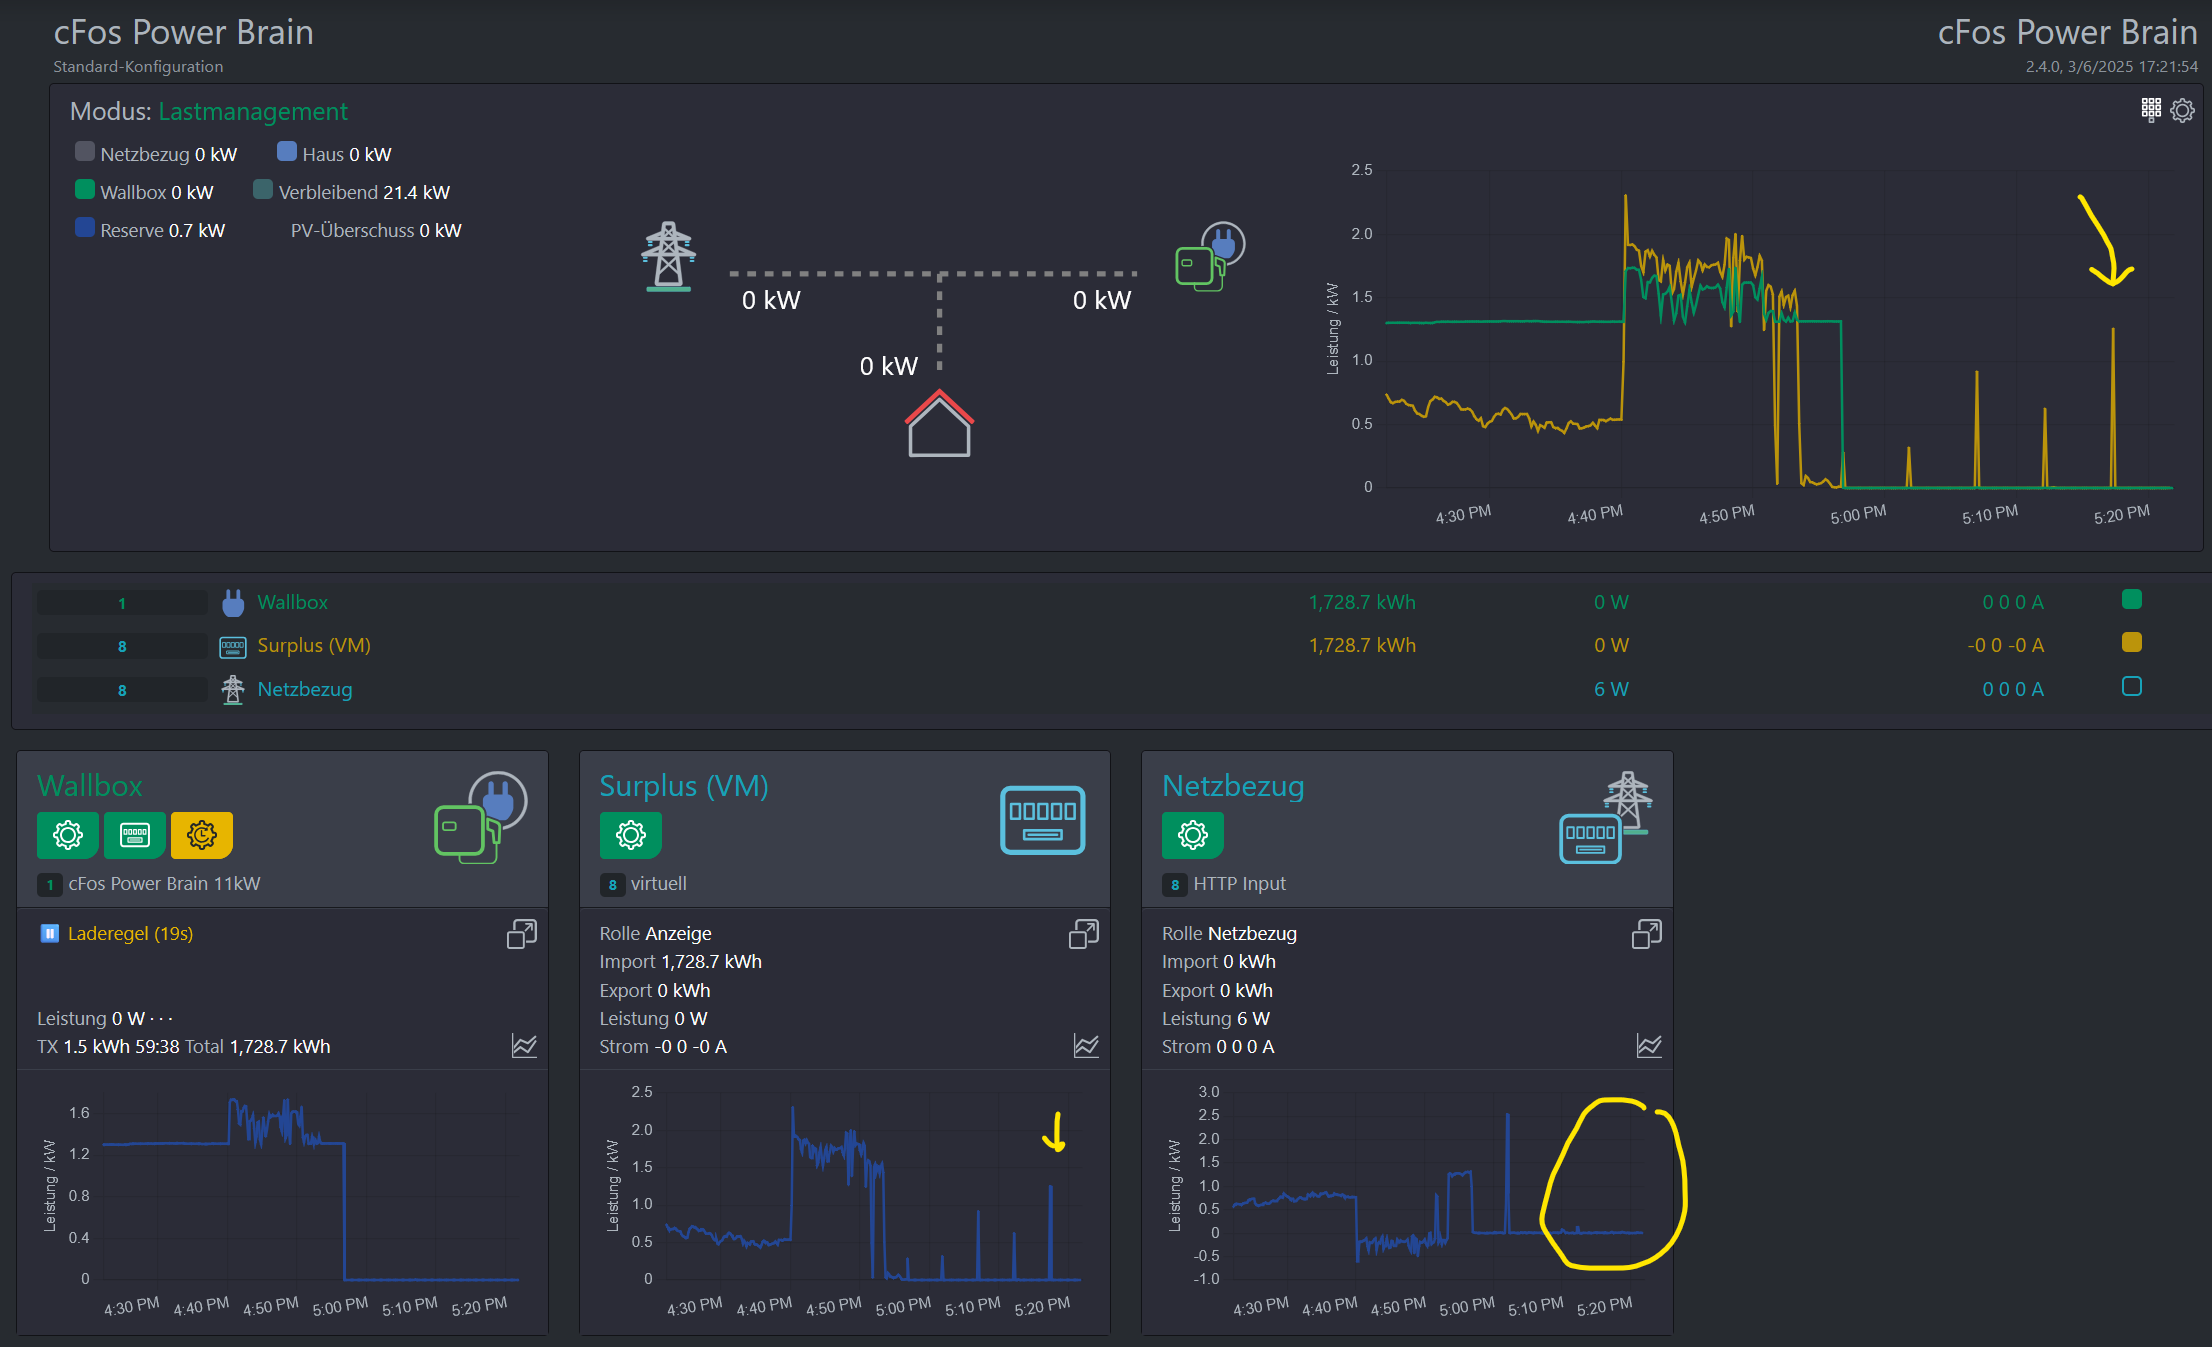The image size is (2212, 1347).
Task: Click the Reserve 0.7 kW value
Action: coord(196,230)
